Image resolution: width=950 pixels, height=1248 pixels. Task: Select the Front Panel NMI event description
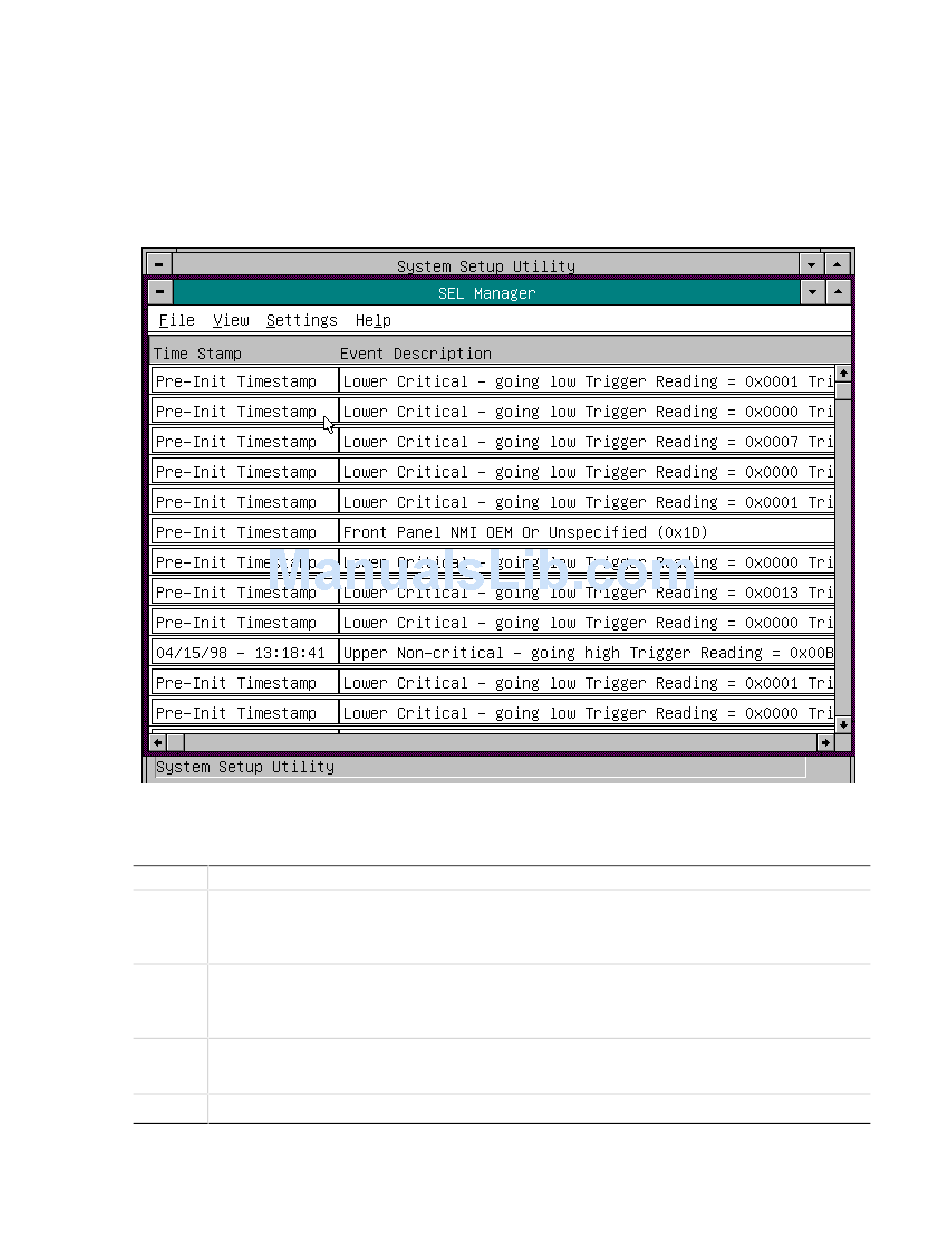pos(587,532)
